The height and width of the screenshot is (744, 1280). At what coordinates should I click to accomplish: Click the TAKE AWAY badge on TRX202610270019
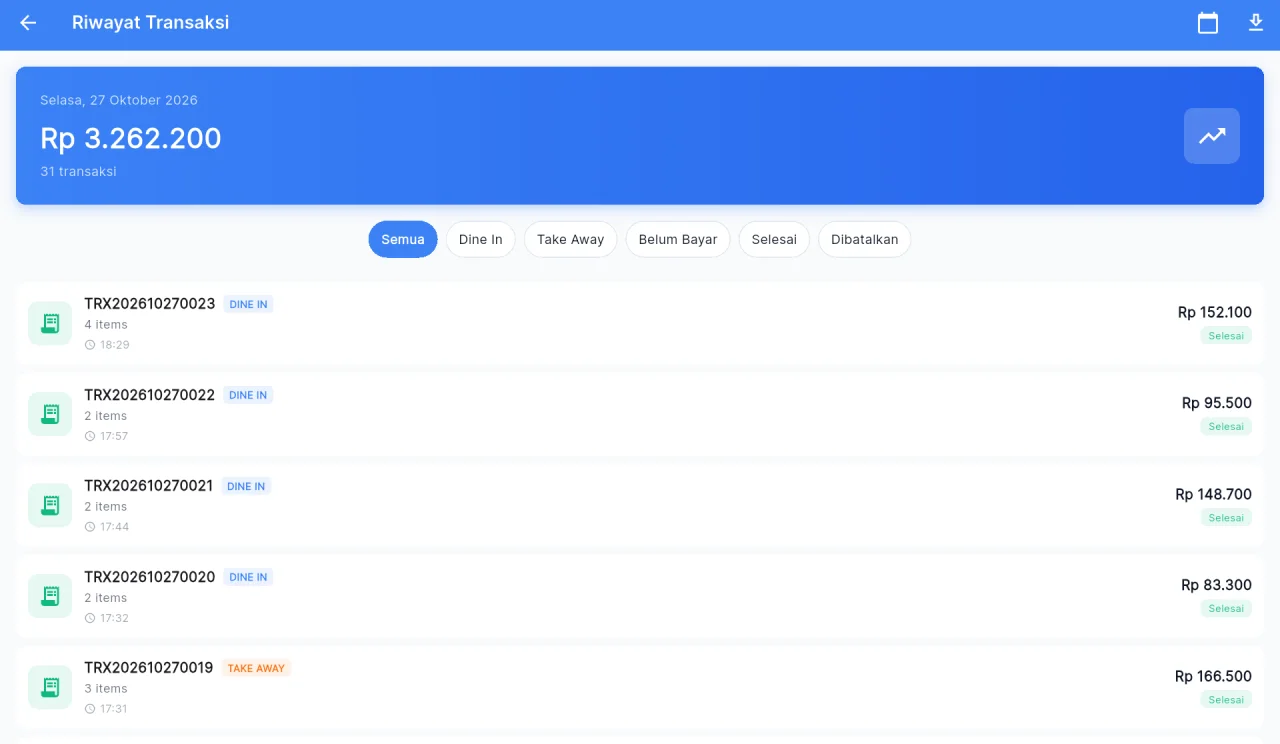tap(256, 668)
